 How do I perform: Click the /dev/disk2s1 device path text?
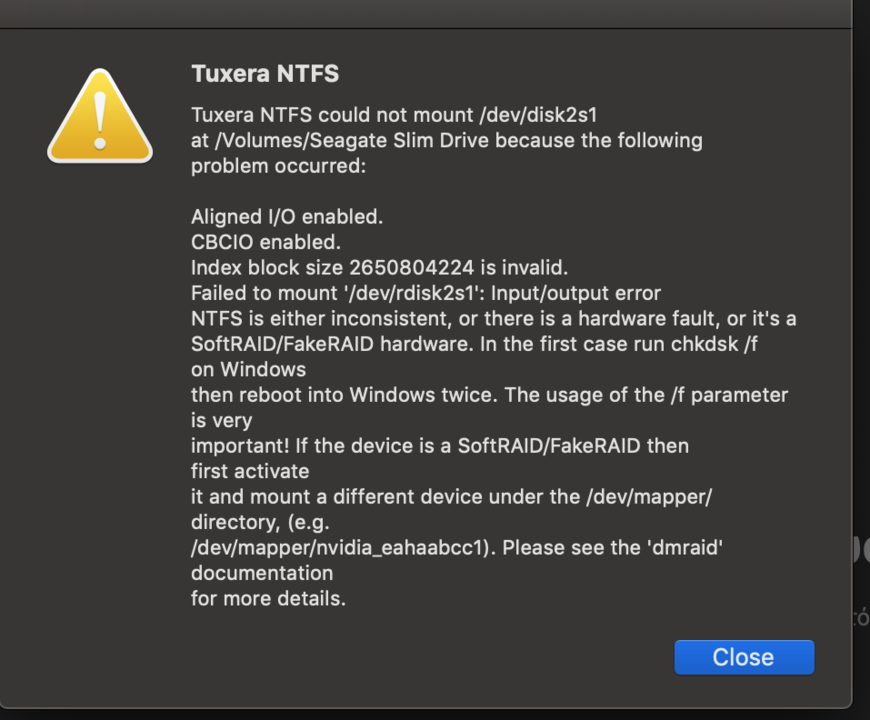click(x=538, y=115)
